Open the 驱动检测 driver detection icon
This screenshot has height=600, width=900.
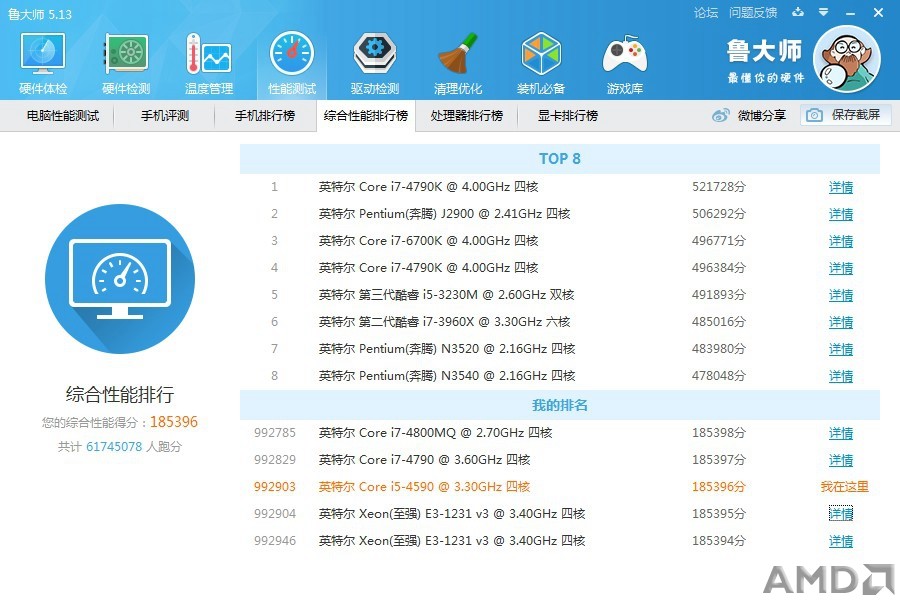point(375,64)
